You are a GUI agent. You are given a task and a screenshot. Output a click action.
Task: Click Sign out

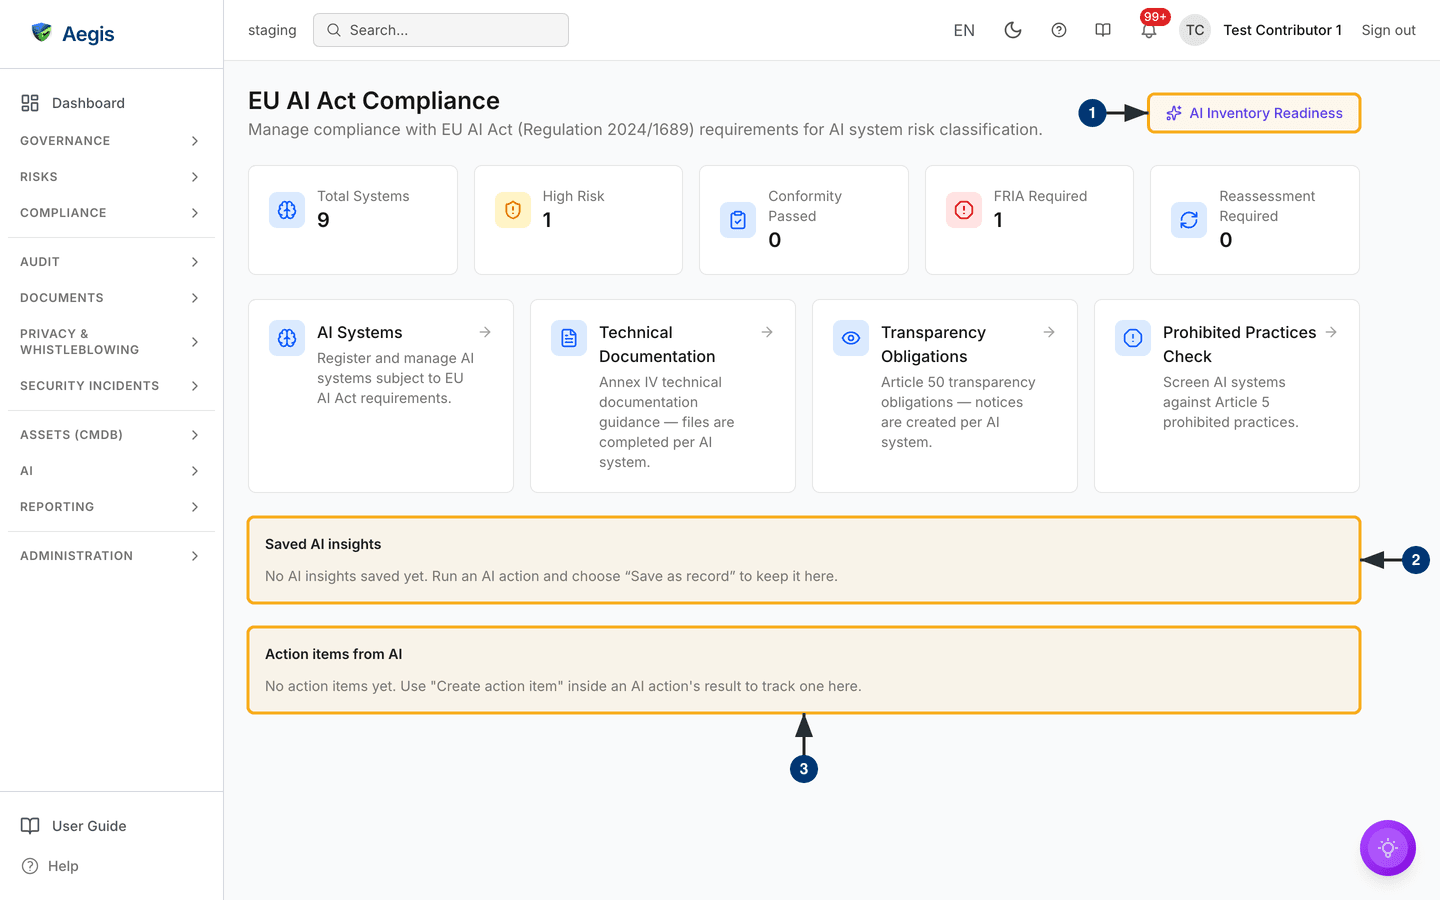point(1388,30)
